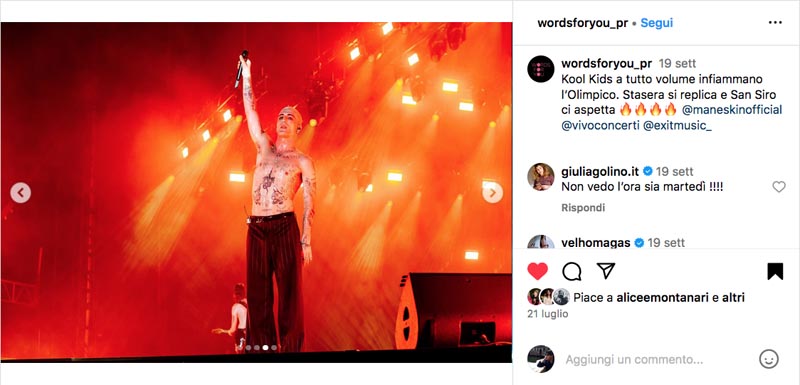Click the Aggiungi un commento field
800x385 pixels.
634,360
